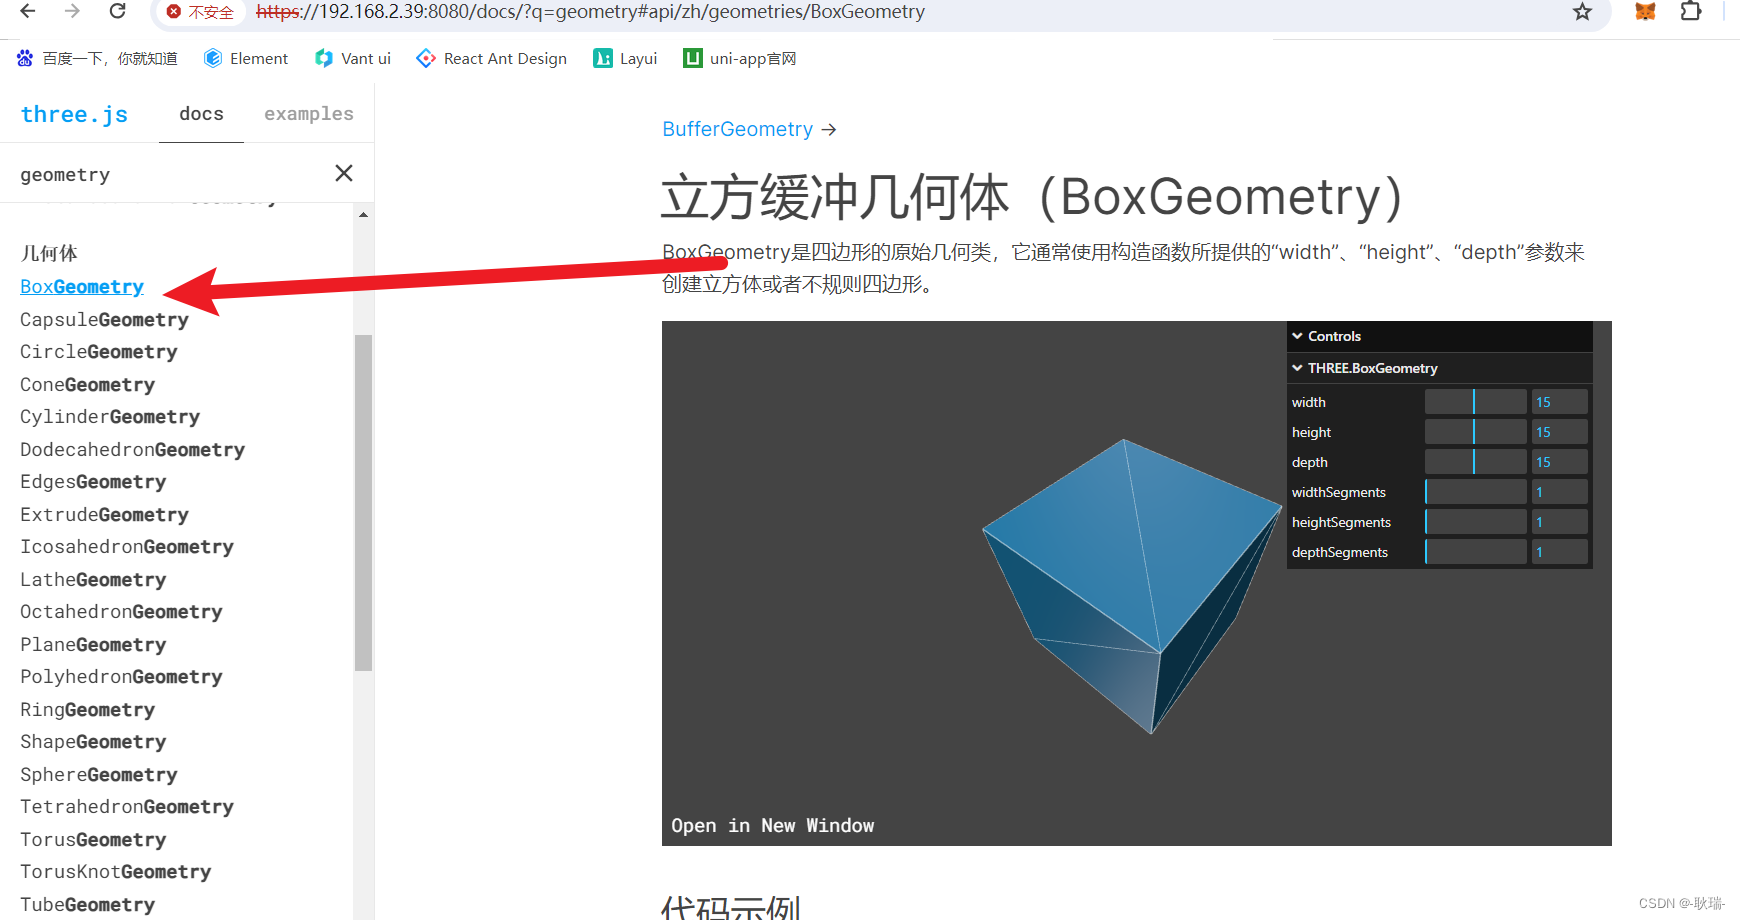Image resolution: width=1740 pixels, height=920 pixels.
Task: Open SphereGeometry docs page
Action: coord(99,775)
